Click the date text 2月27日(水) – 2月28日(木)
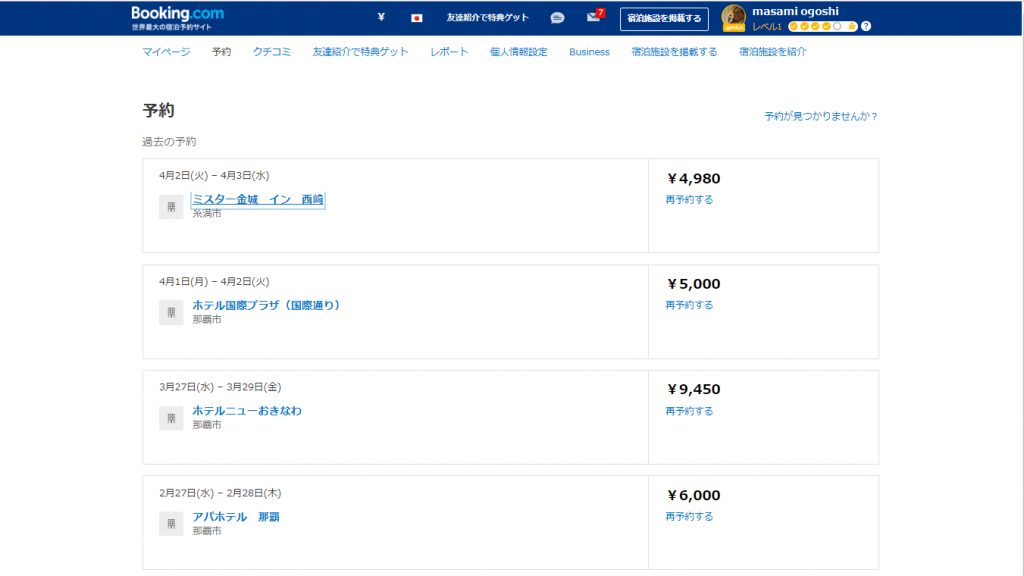 pyautogui.click(x=220, y=493)
